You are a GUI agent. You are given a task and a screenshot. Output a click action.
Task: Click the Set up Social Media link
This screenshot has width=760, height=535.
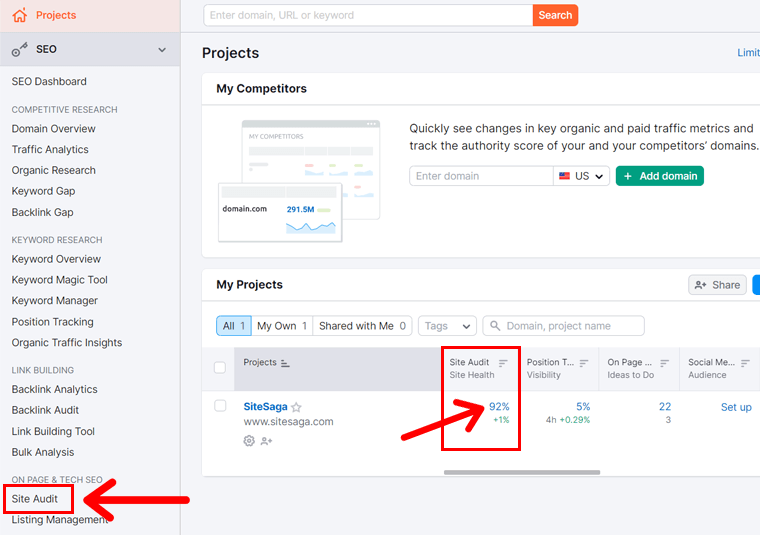tap(736, 407)
